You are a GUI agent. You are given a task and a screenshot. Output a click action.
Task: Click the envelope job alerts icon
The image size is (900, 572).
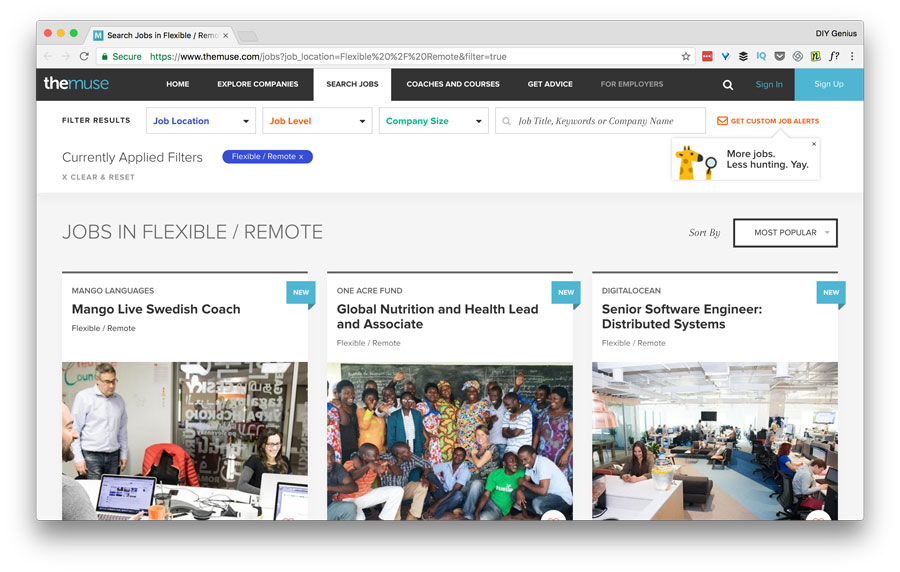(722, 121)
